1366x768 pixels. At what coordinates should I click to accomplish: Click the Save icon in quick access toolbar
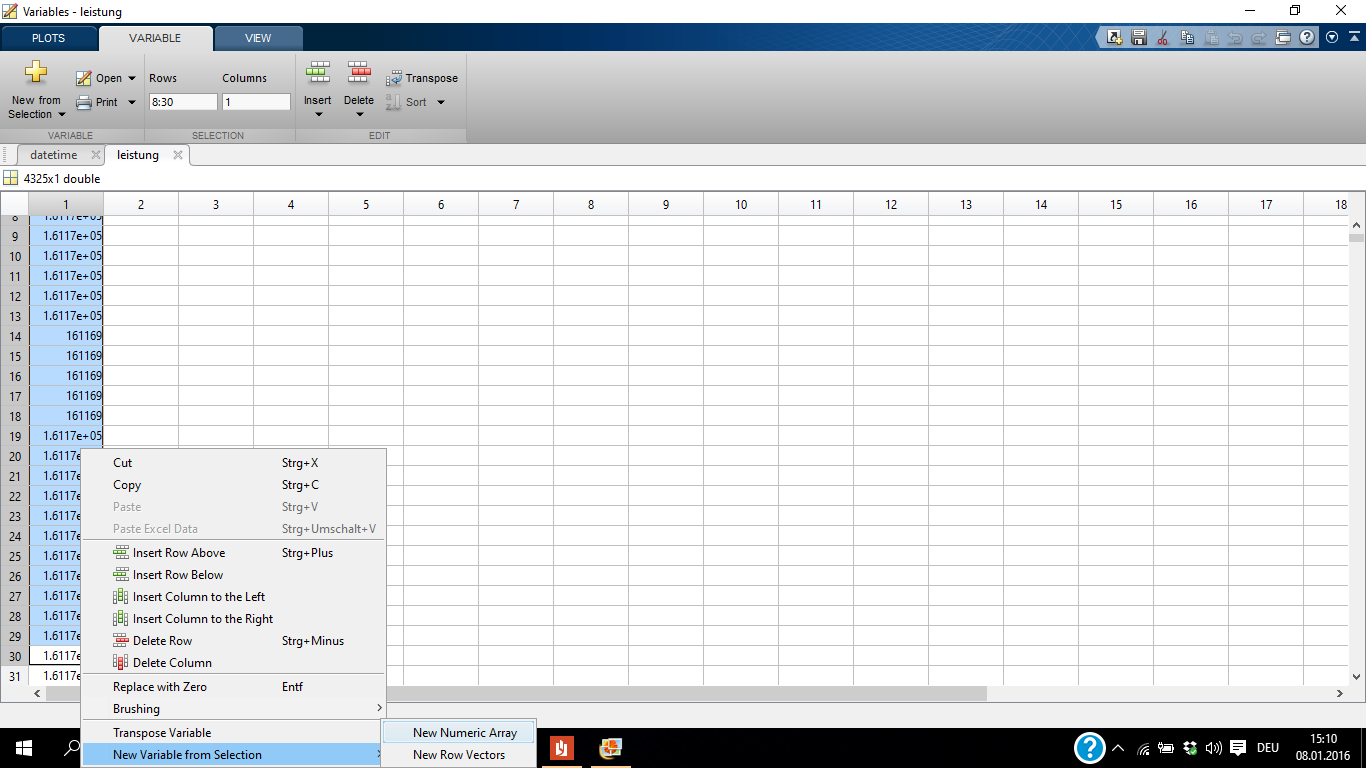[1138, 38]
